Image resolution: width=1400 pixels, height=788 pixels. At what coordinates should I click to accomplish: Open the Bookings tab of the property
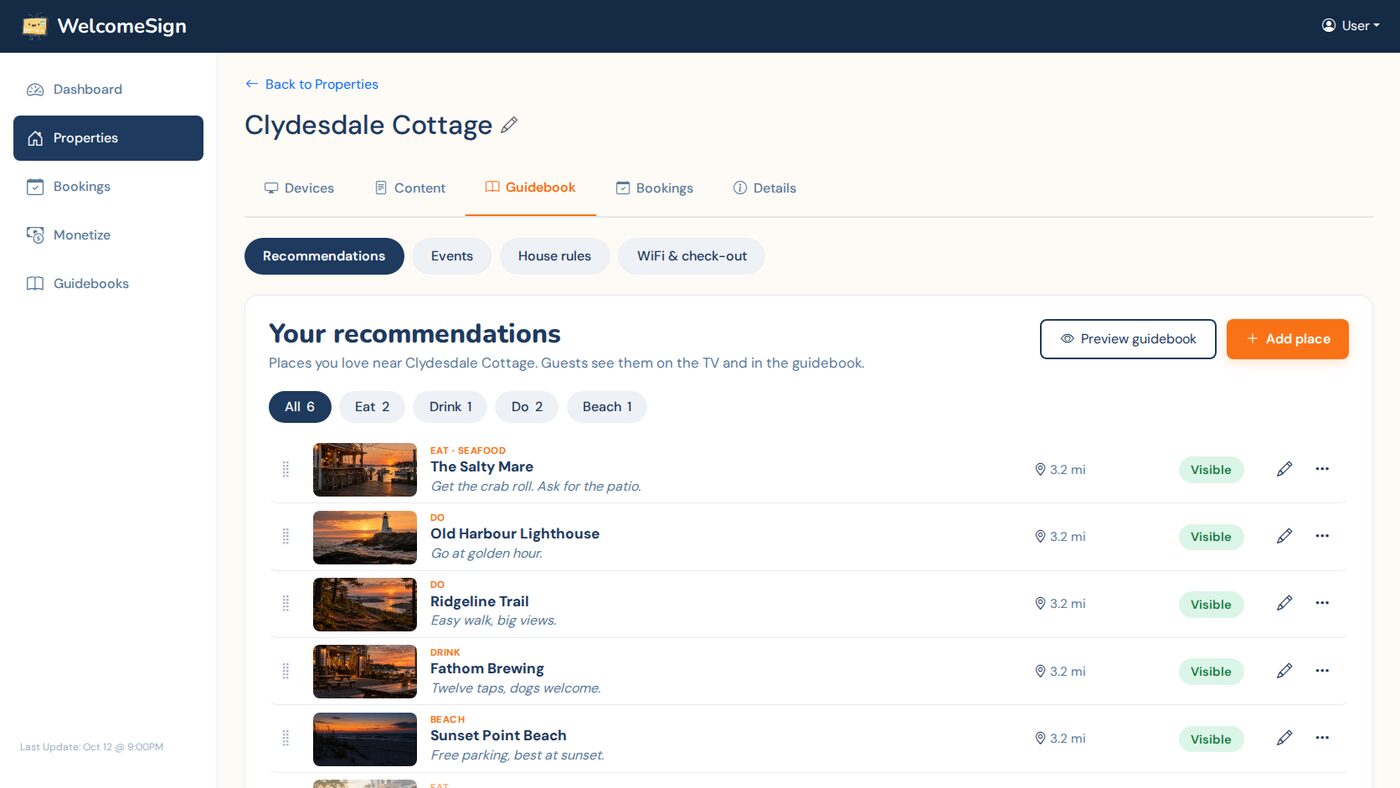(654, 188)
